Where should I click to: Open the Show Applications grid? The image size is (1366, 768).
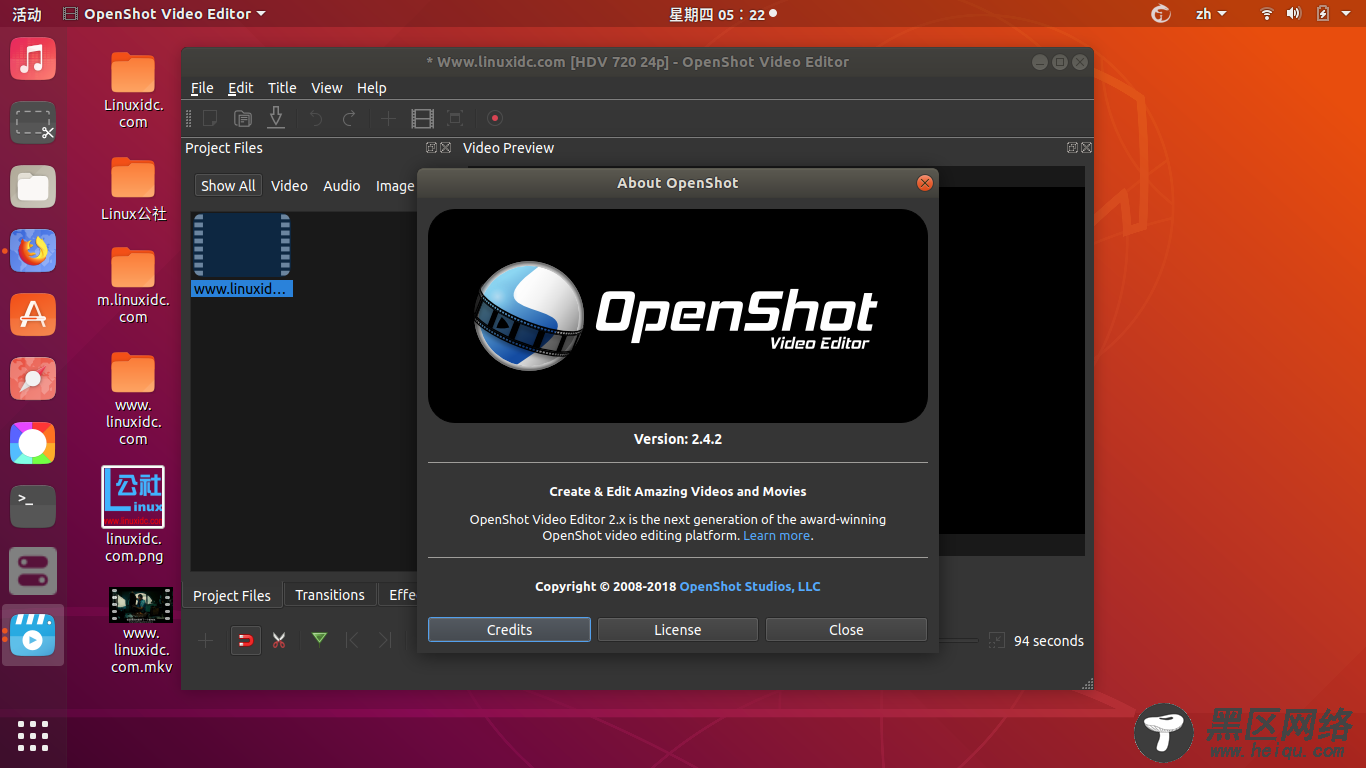[33, 735]
